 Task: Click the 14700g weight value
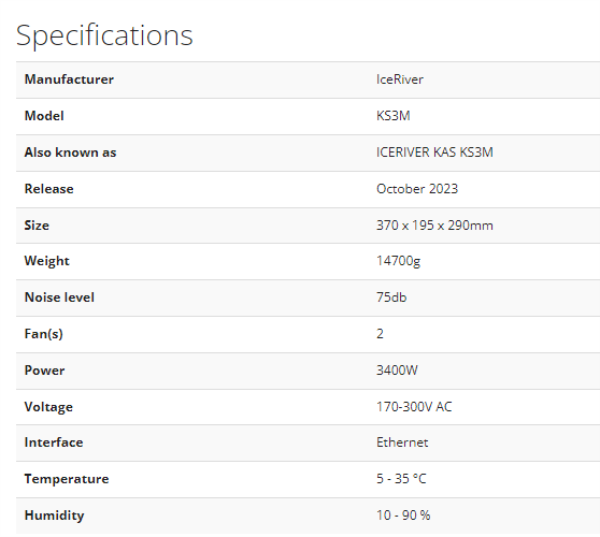pos(398,261)
